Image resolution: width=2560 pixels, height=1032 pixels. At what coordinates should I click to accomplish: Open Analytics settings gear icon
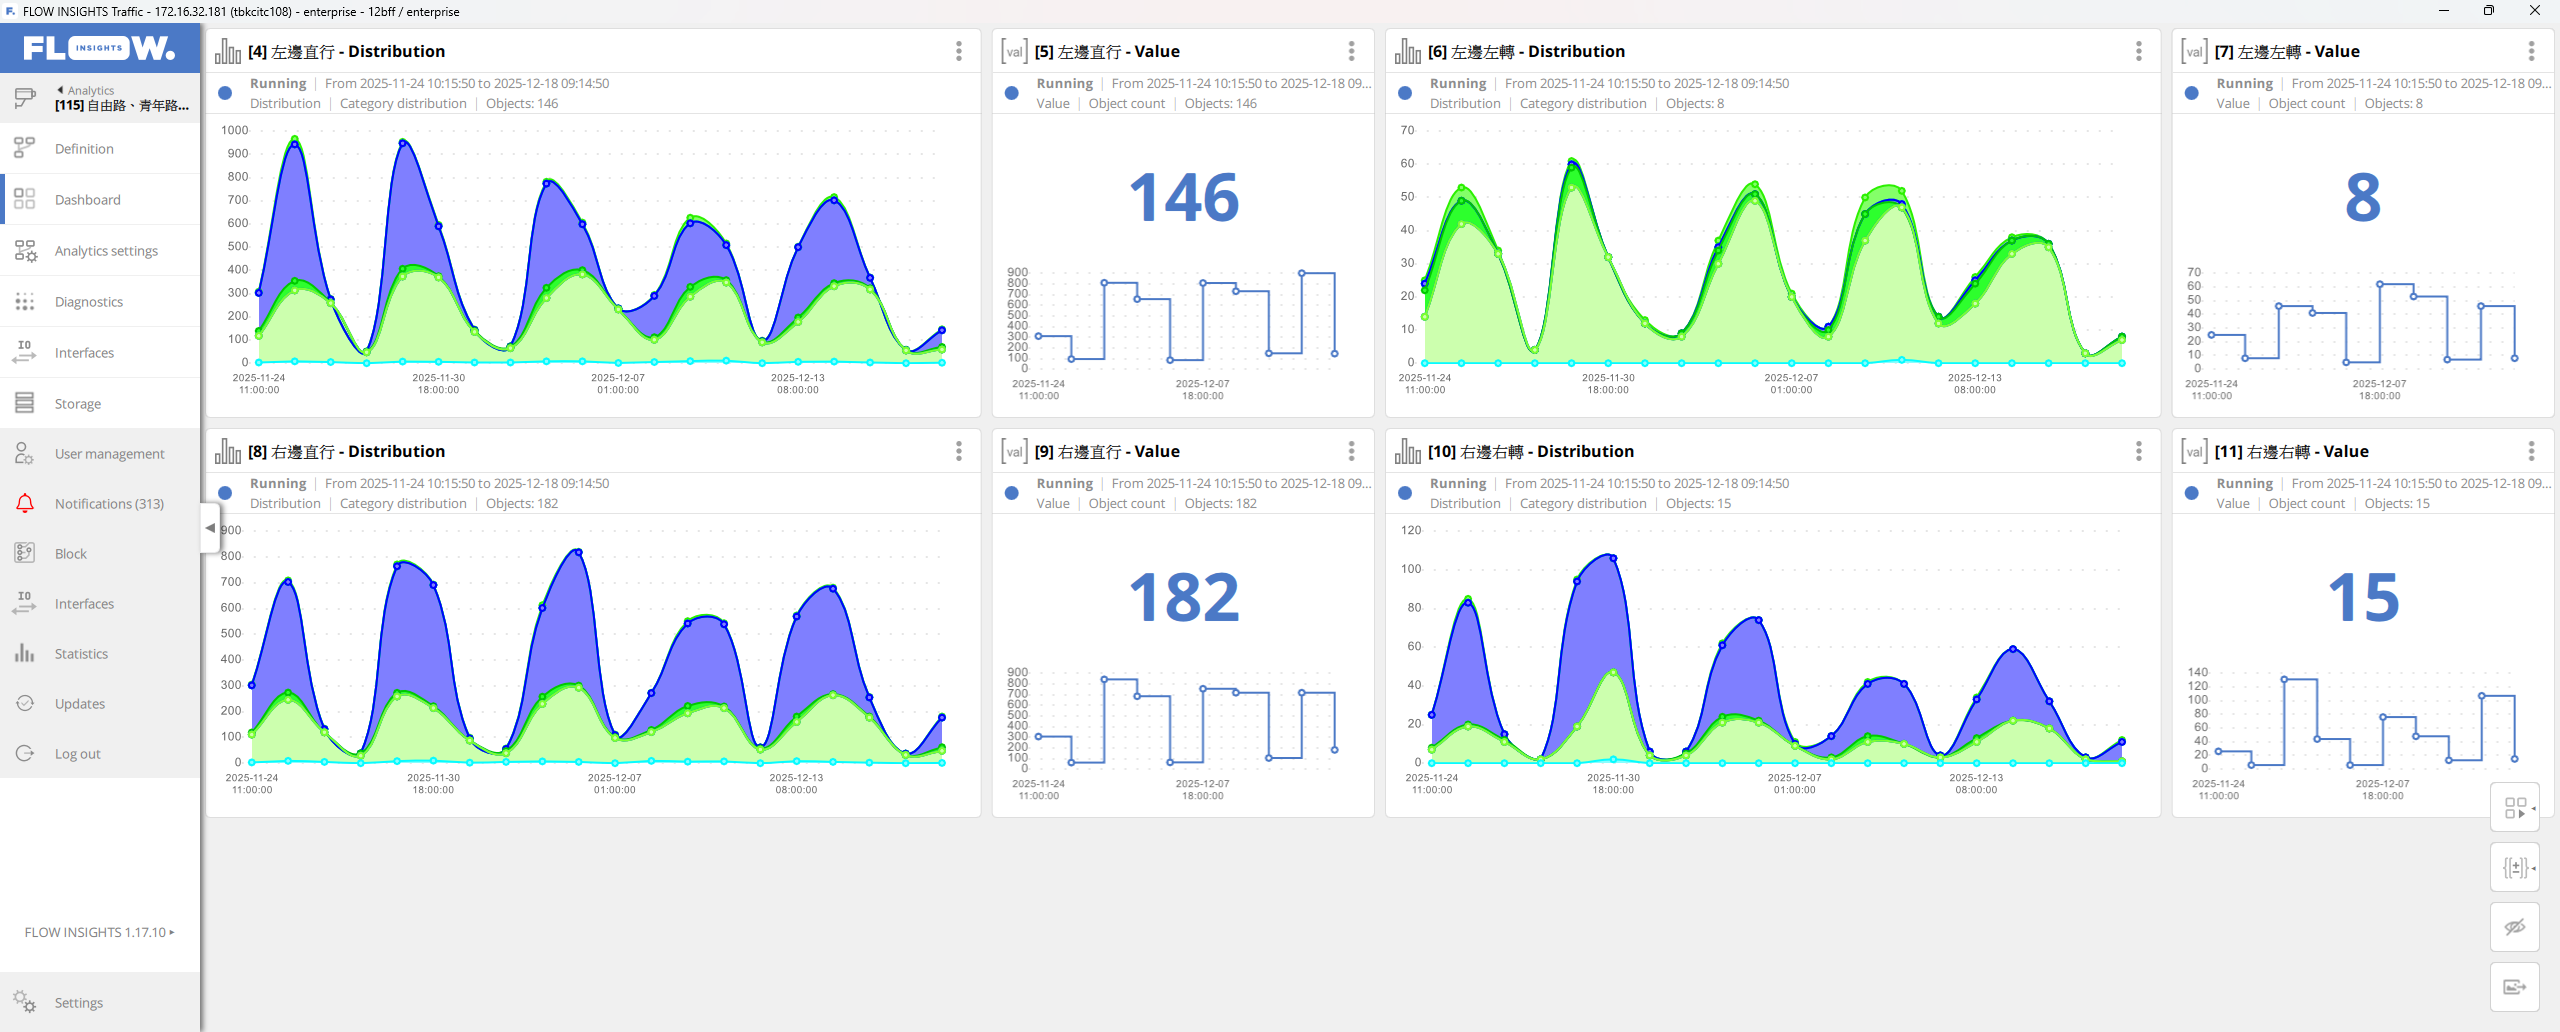tap(25, 251)
